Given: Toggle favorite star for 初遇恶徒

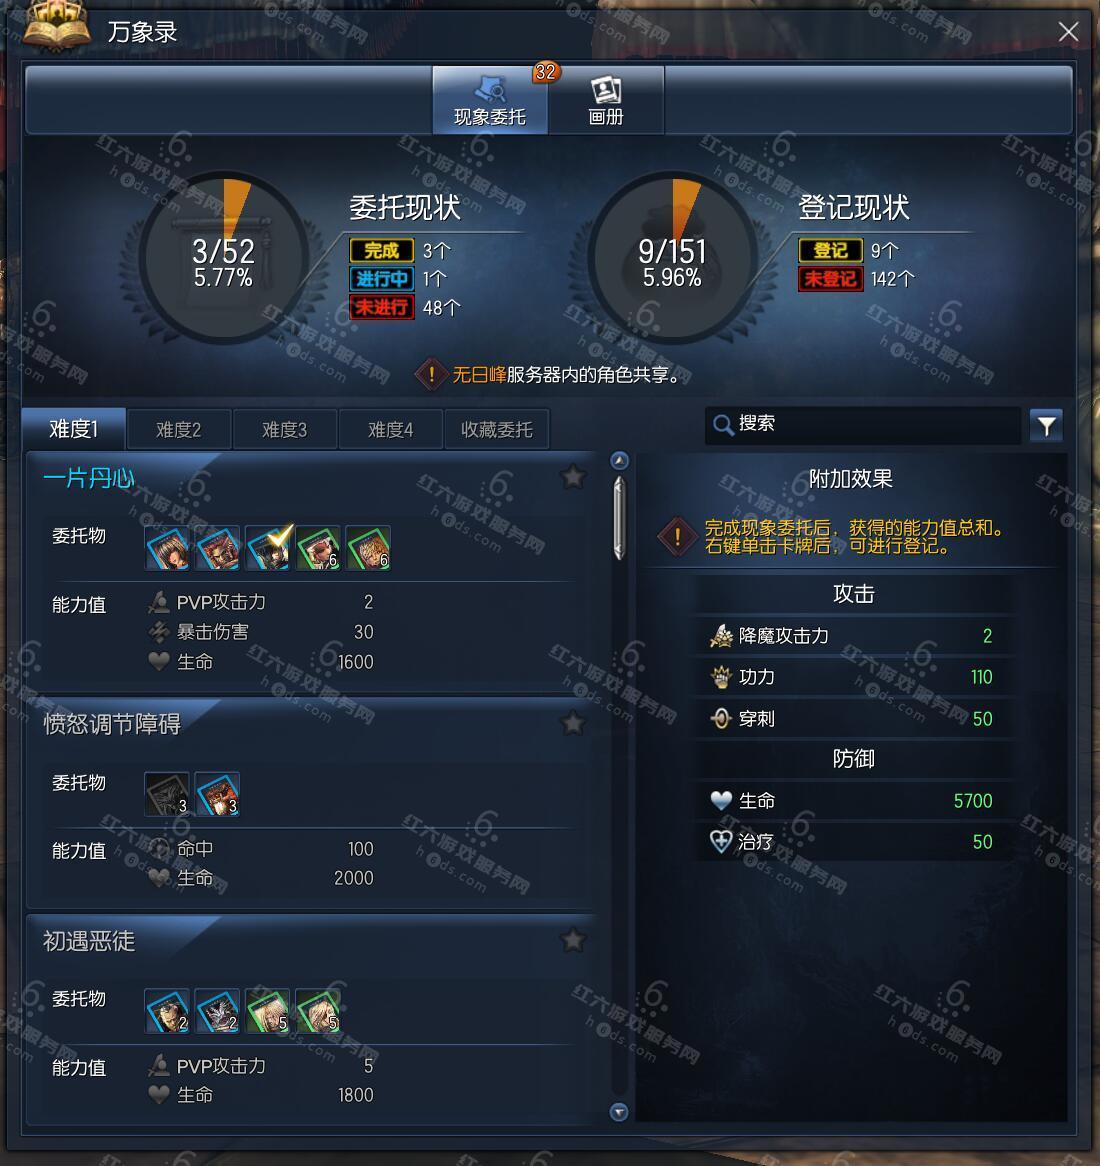Looking at the screenshot, I should click(573, 941).
